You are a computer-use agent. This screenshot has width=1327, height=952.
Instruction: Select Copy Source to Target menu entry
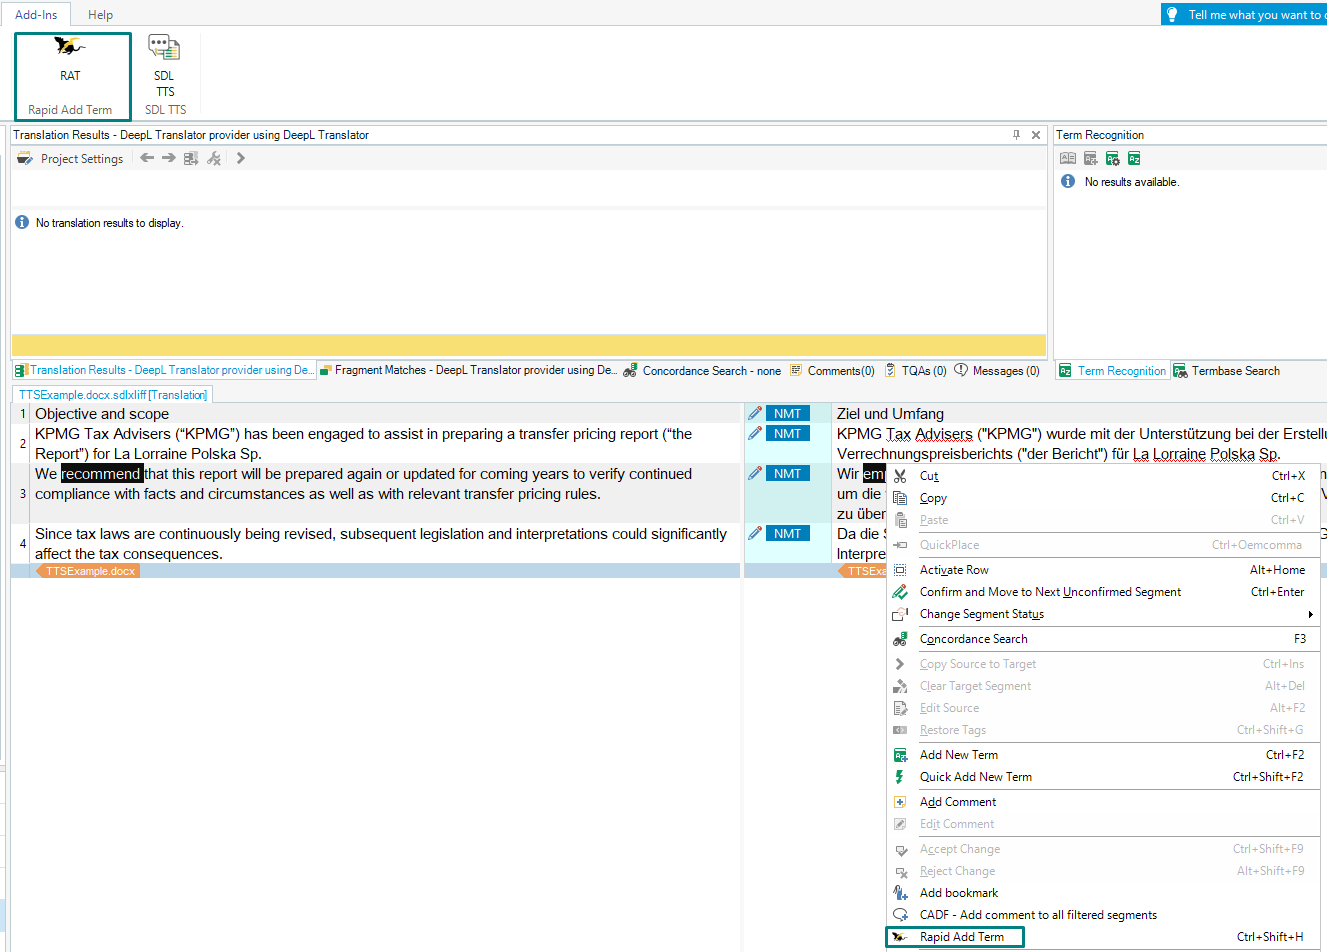click(1104, 664)
